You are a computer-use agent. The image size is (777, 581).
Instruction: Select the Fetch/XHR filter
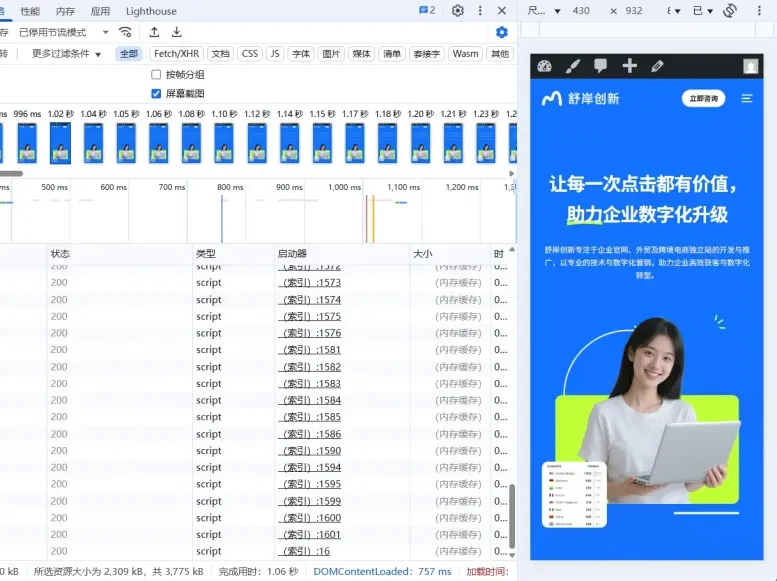pos(176,54)
